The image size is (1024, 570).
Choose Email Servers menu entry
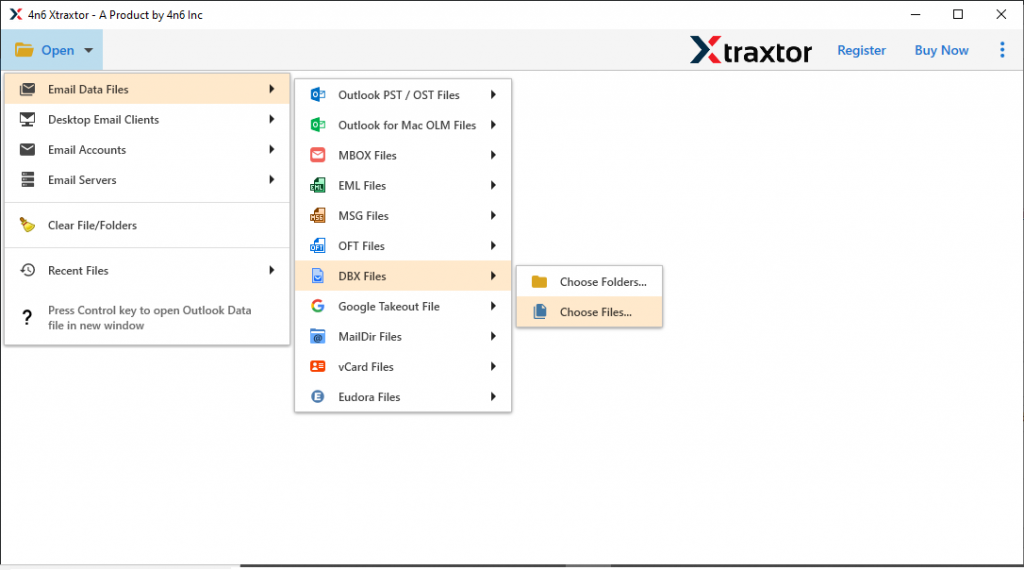tap(147, 180)
